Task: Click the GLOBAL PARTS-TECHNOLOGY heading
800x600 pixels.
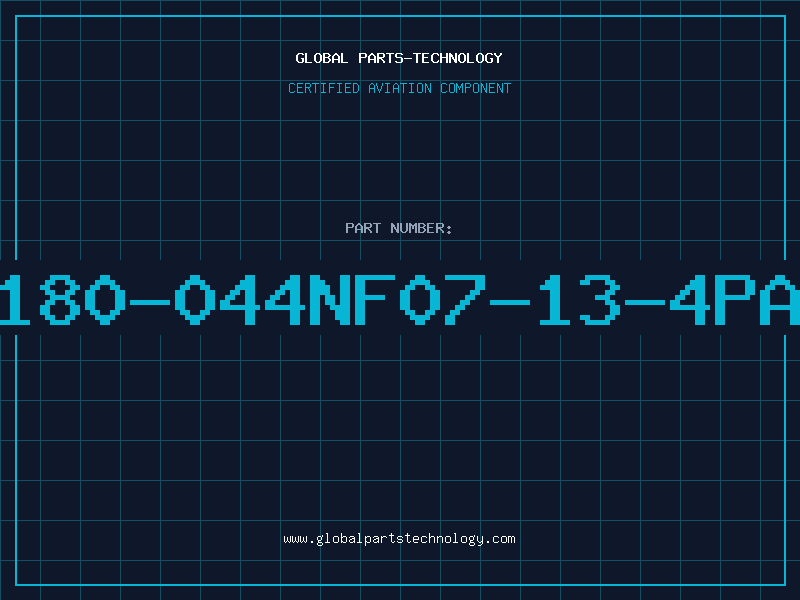Action: [x=399, y=58]
